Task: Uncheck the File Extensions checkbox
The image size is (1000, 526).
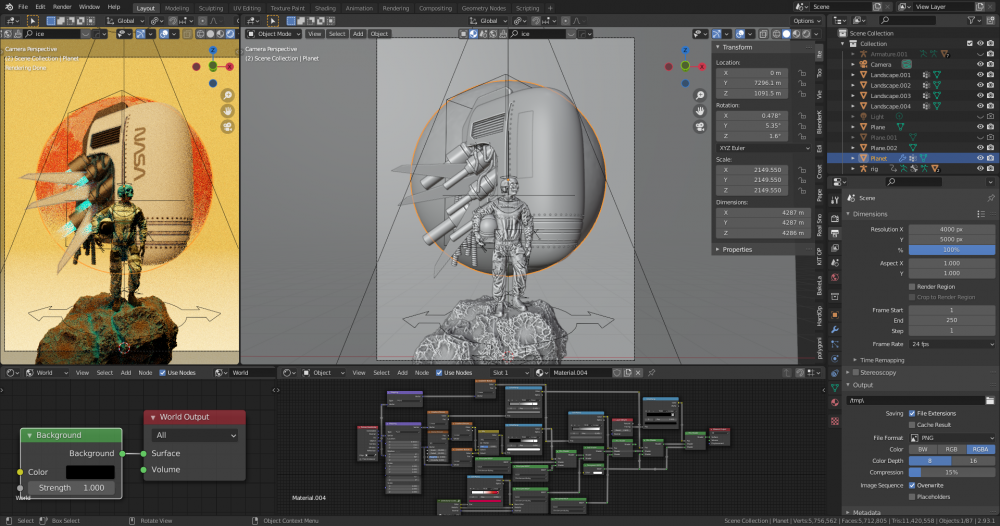Action: coord(912,413)
